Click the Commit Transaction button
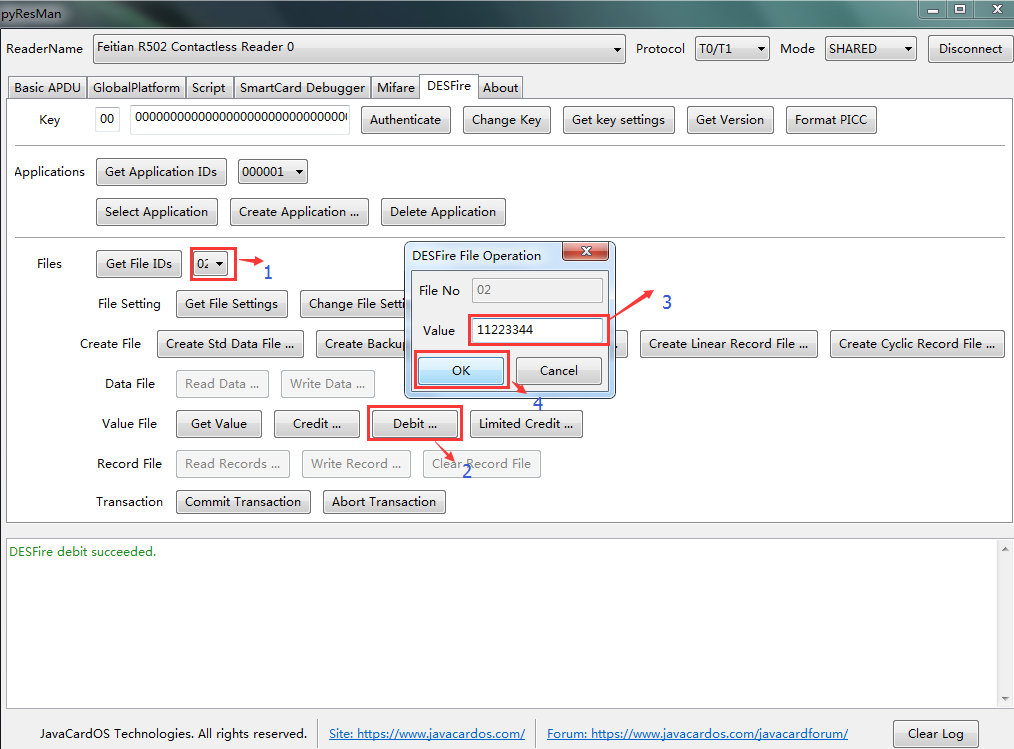Screen dimensions: 1014x749 pyautogui.click(x=243, y=501)
